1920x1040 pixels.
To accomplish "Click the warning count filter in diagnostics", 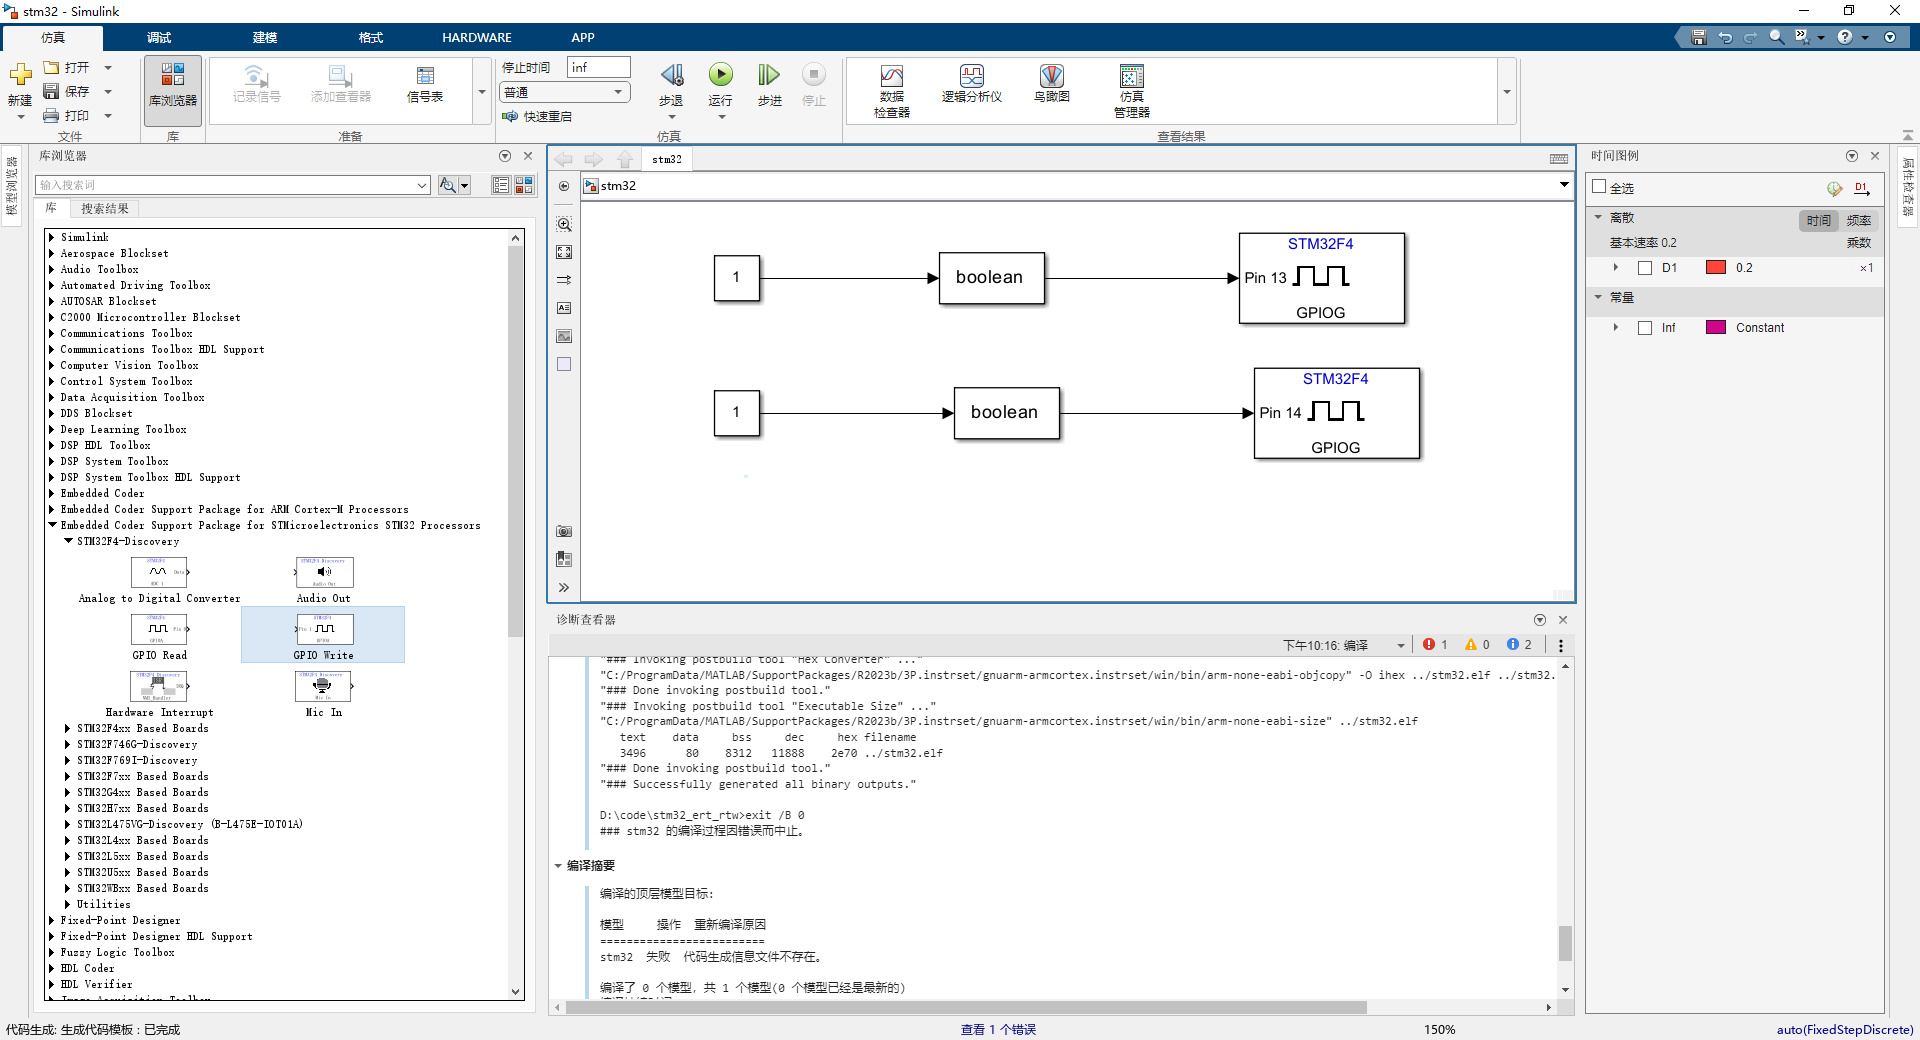I will (1477, 645).
